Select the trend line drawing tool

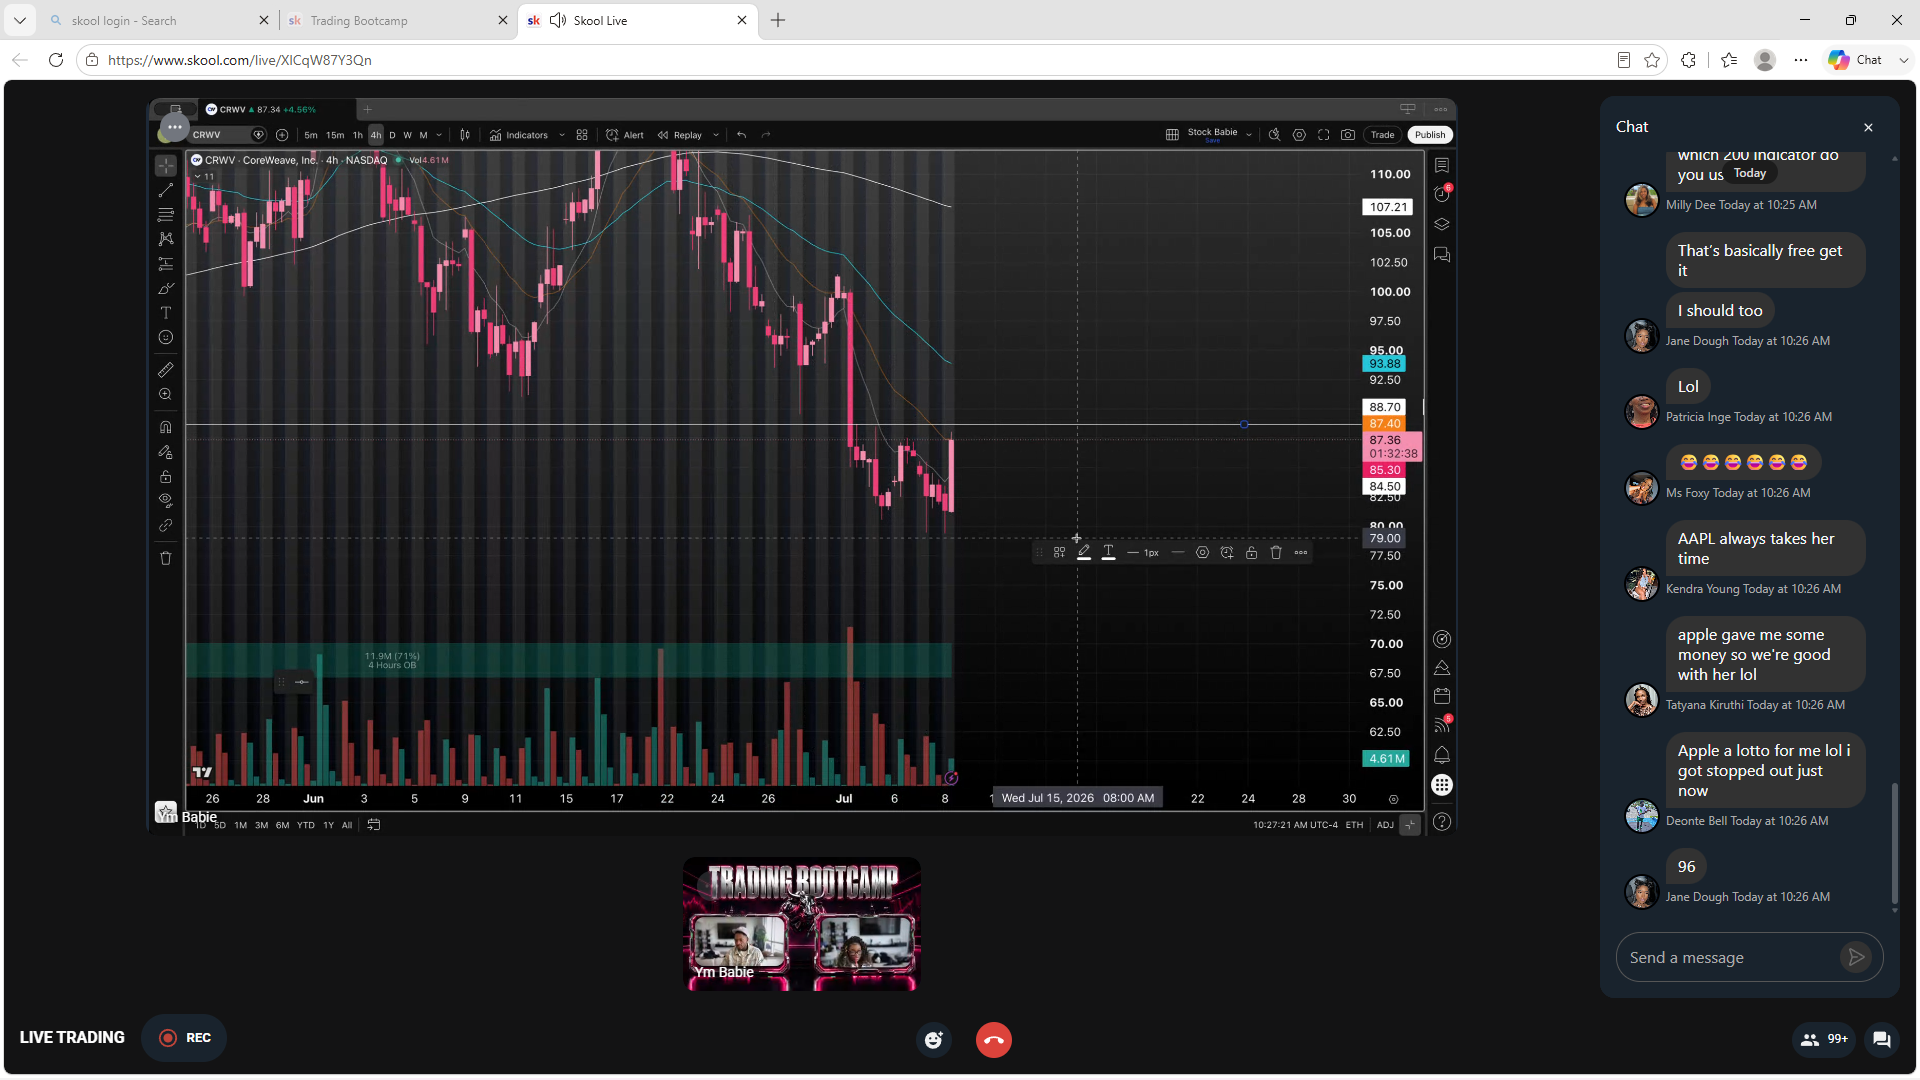click(x=166, y=190)
